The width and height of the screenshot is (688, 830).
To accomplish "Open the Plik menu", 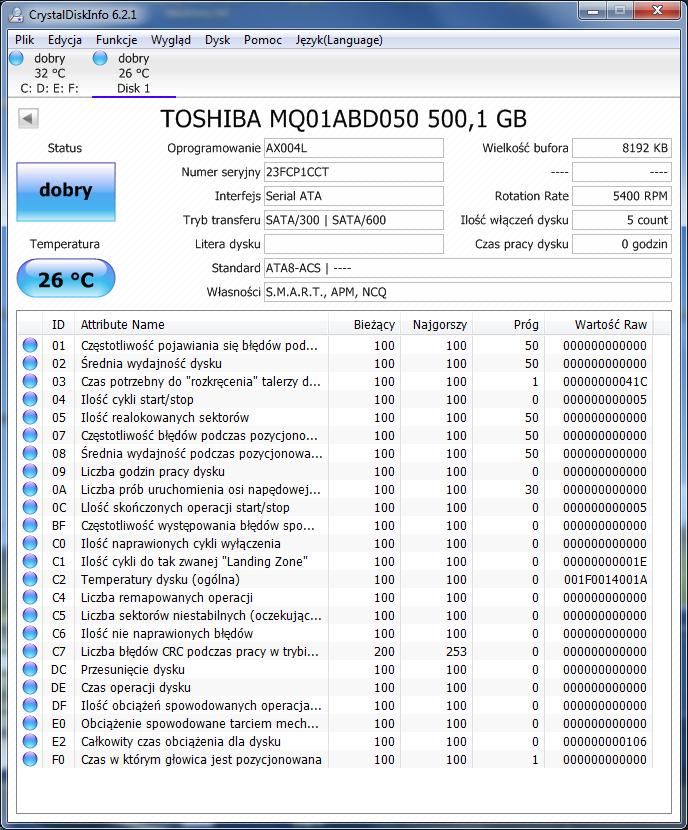I will (24, 40).
